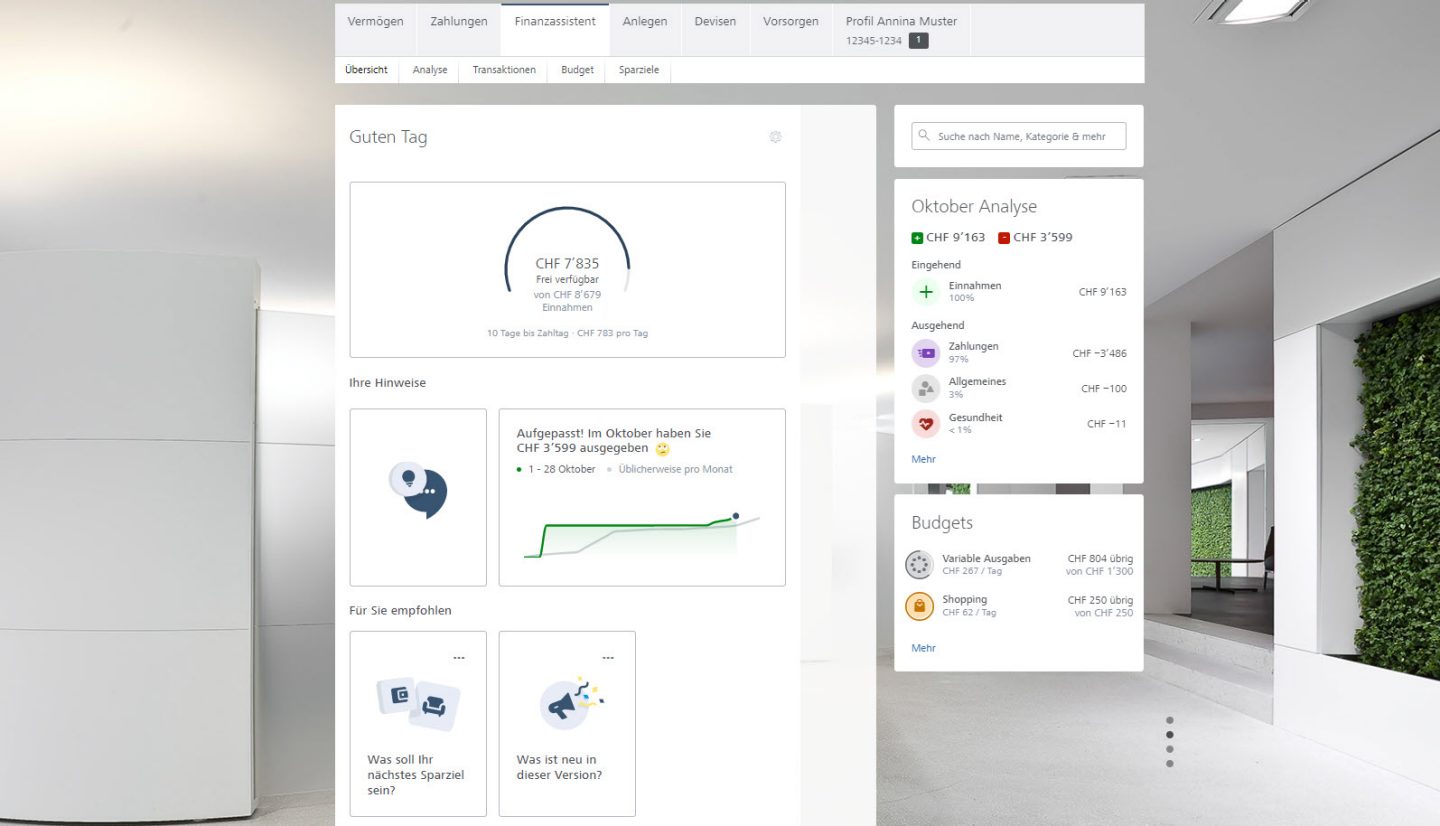Screen dimensions: 1440x826
Task: Switch to the Zahlungen tab
Action: (459, 22)
